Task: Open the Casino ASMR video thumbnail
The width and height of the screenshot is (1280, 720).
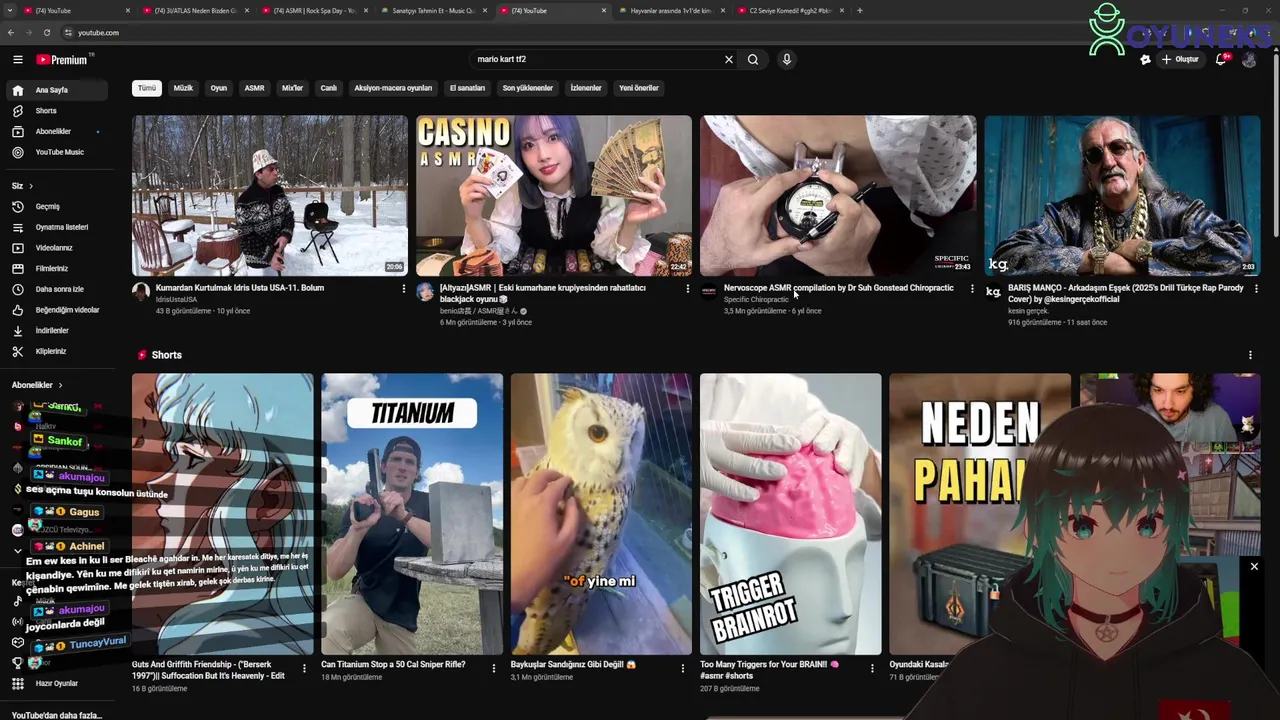Action: pos(554,195)
